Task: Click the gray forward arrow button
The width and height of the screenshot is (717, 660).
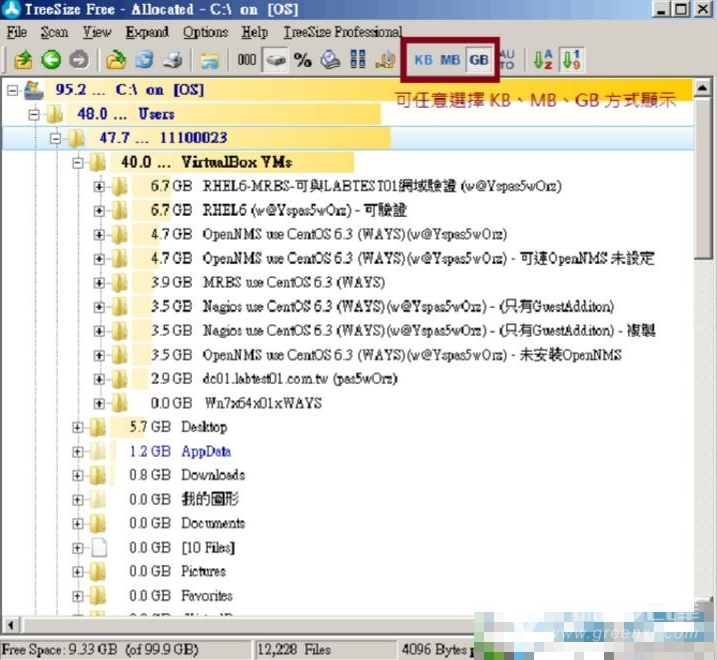Action: click(x=79, y=60)
